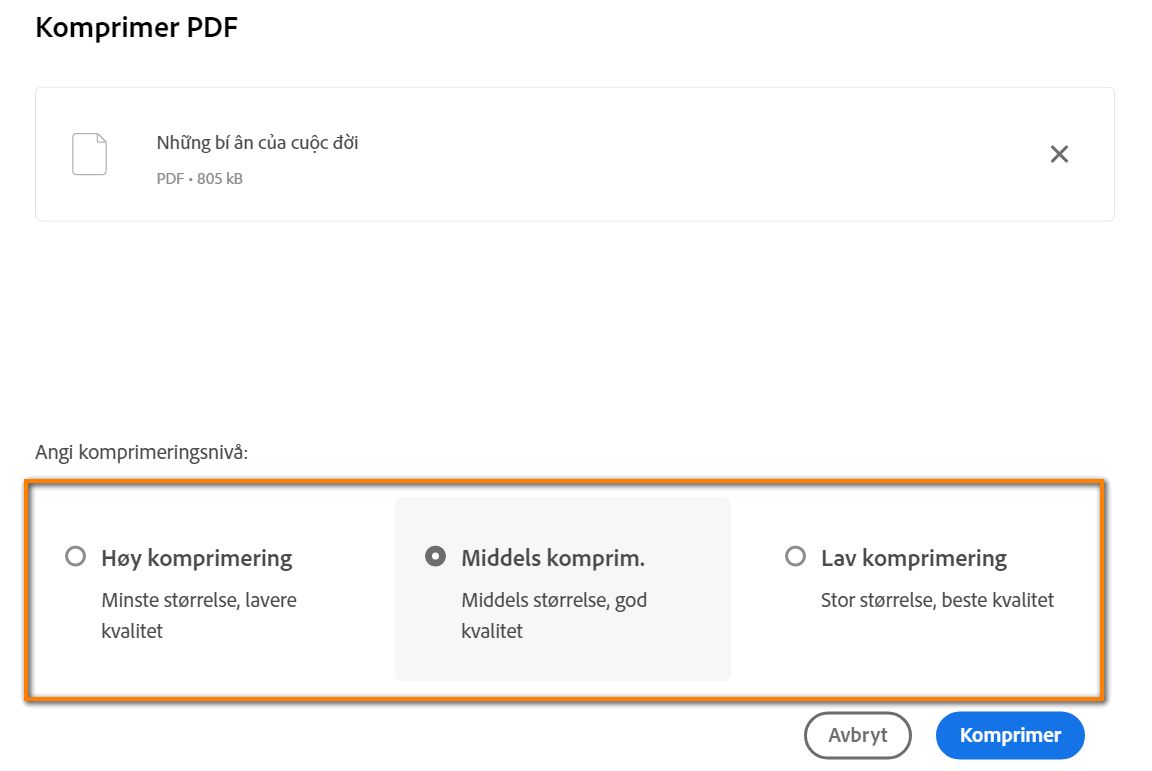Click the Lav komprimering label text

click(914, 557)
